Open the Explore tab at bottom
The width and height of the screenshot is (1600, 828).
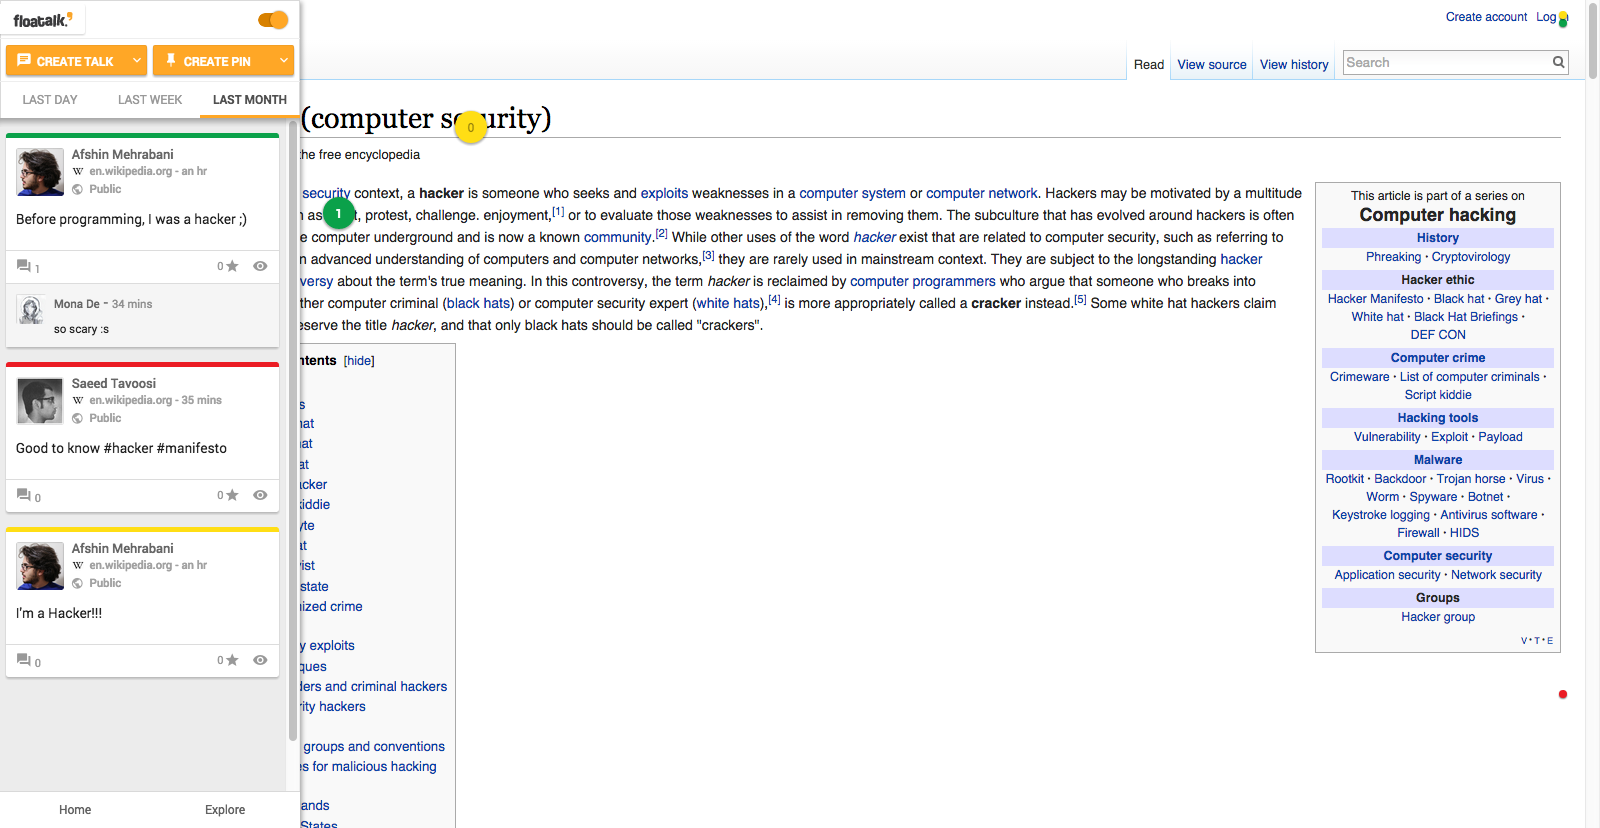point(225,810)
